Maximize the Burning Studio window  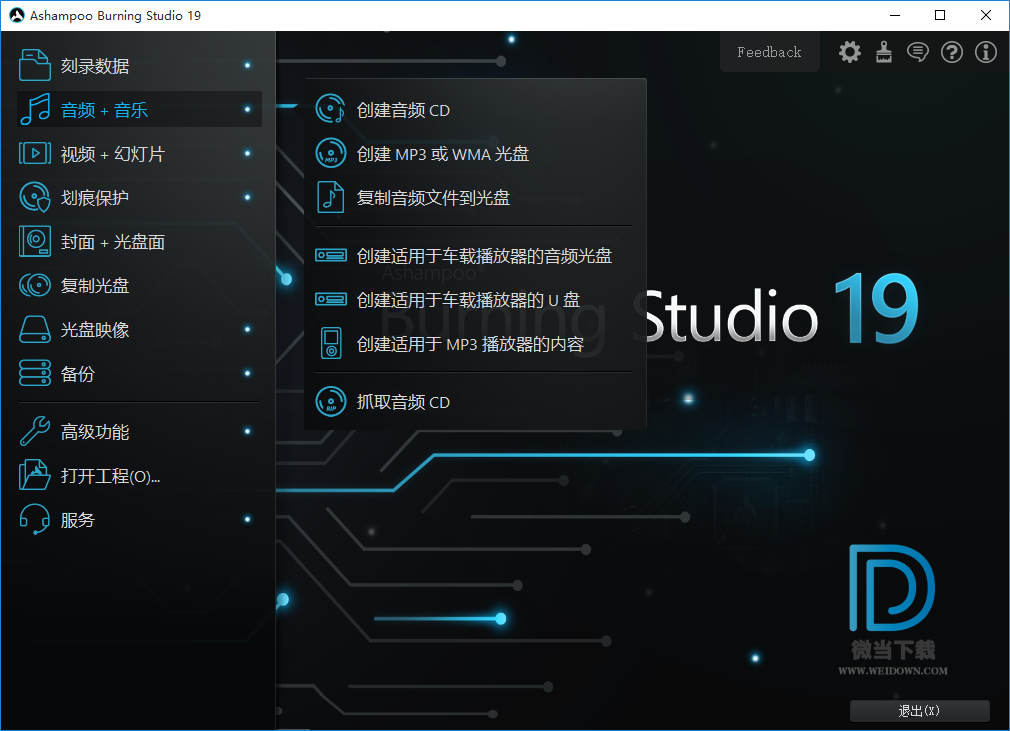click(x=940, y=15)
